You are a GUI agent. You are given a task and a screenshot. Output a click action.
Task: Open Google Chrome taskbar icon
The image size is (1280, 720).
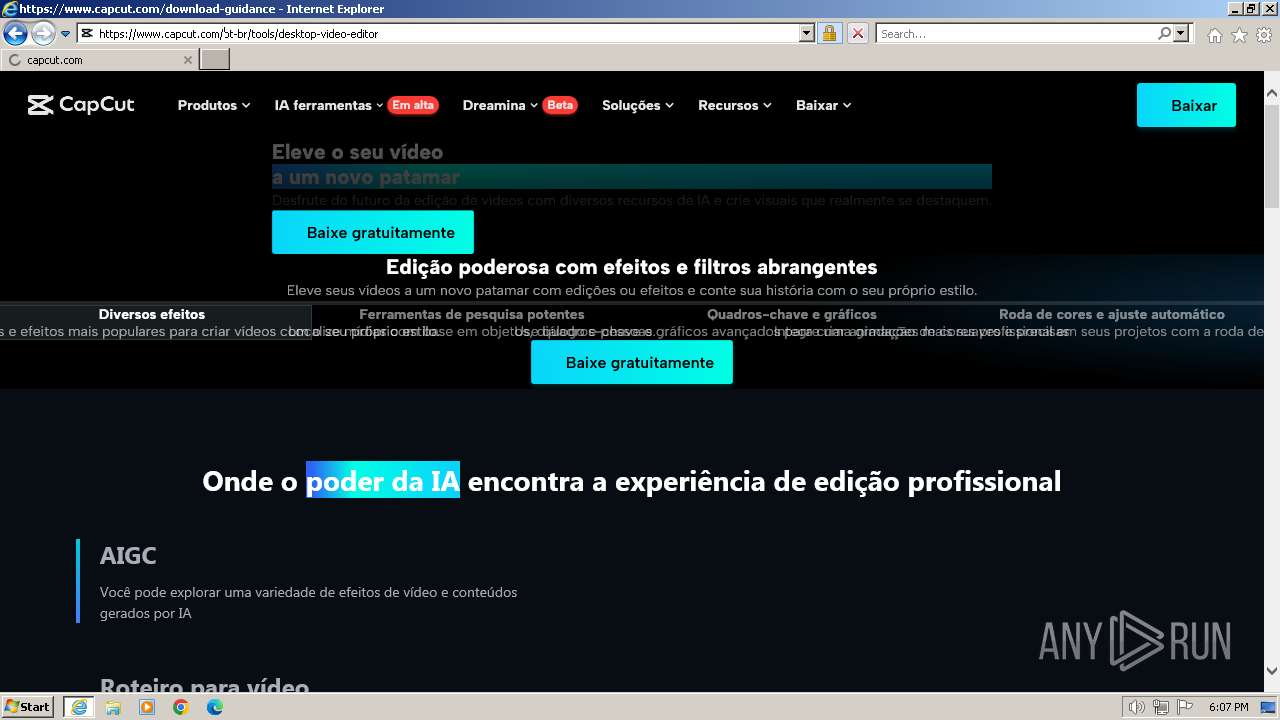point(181,707)
